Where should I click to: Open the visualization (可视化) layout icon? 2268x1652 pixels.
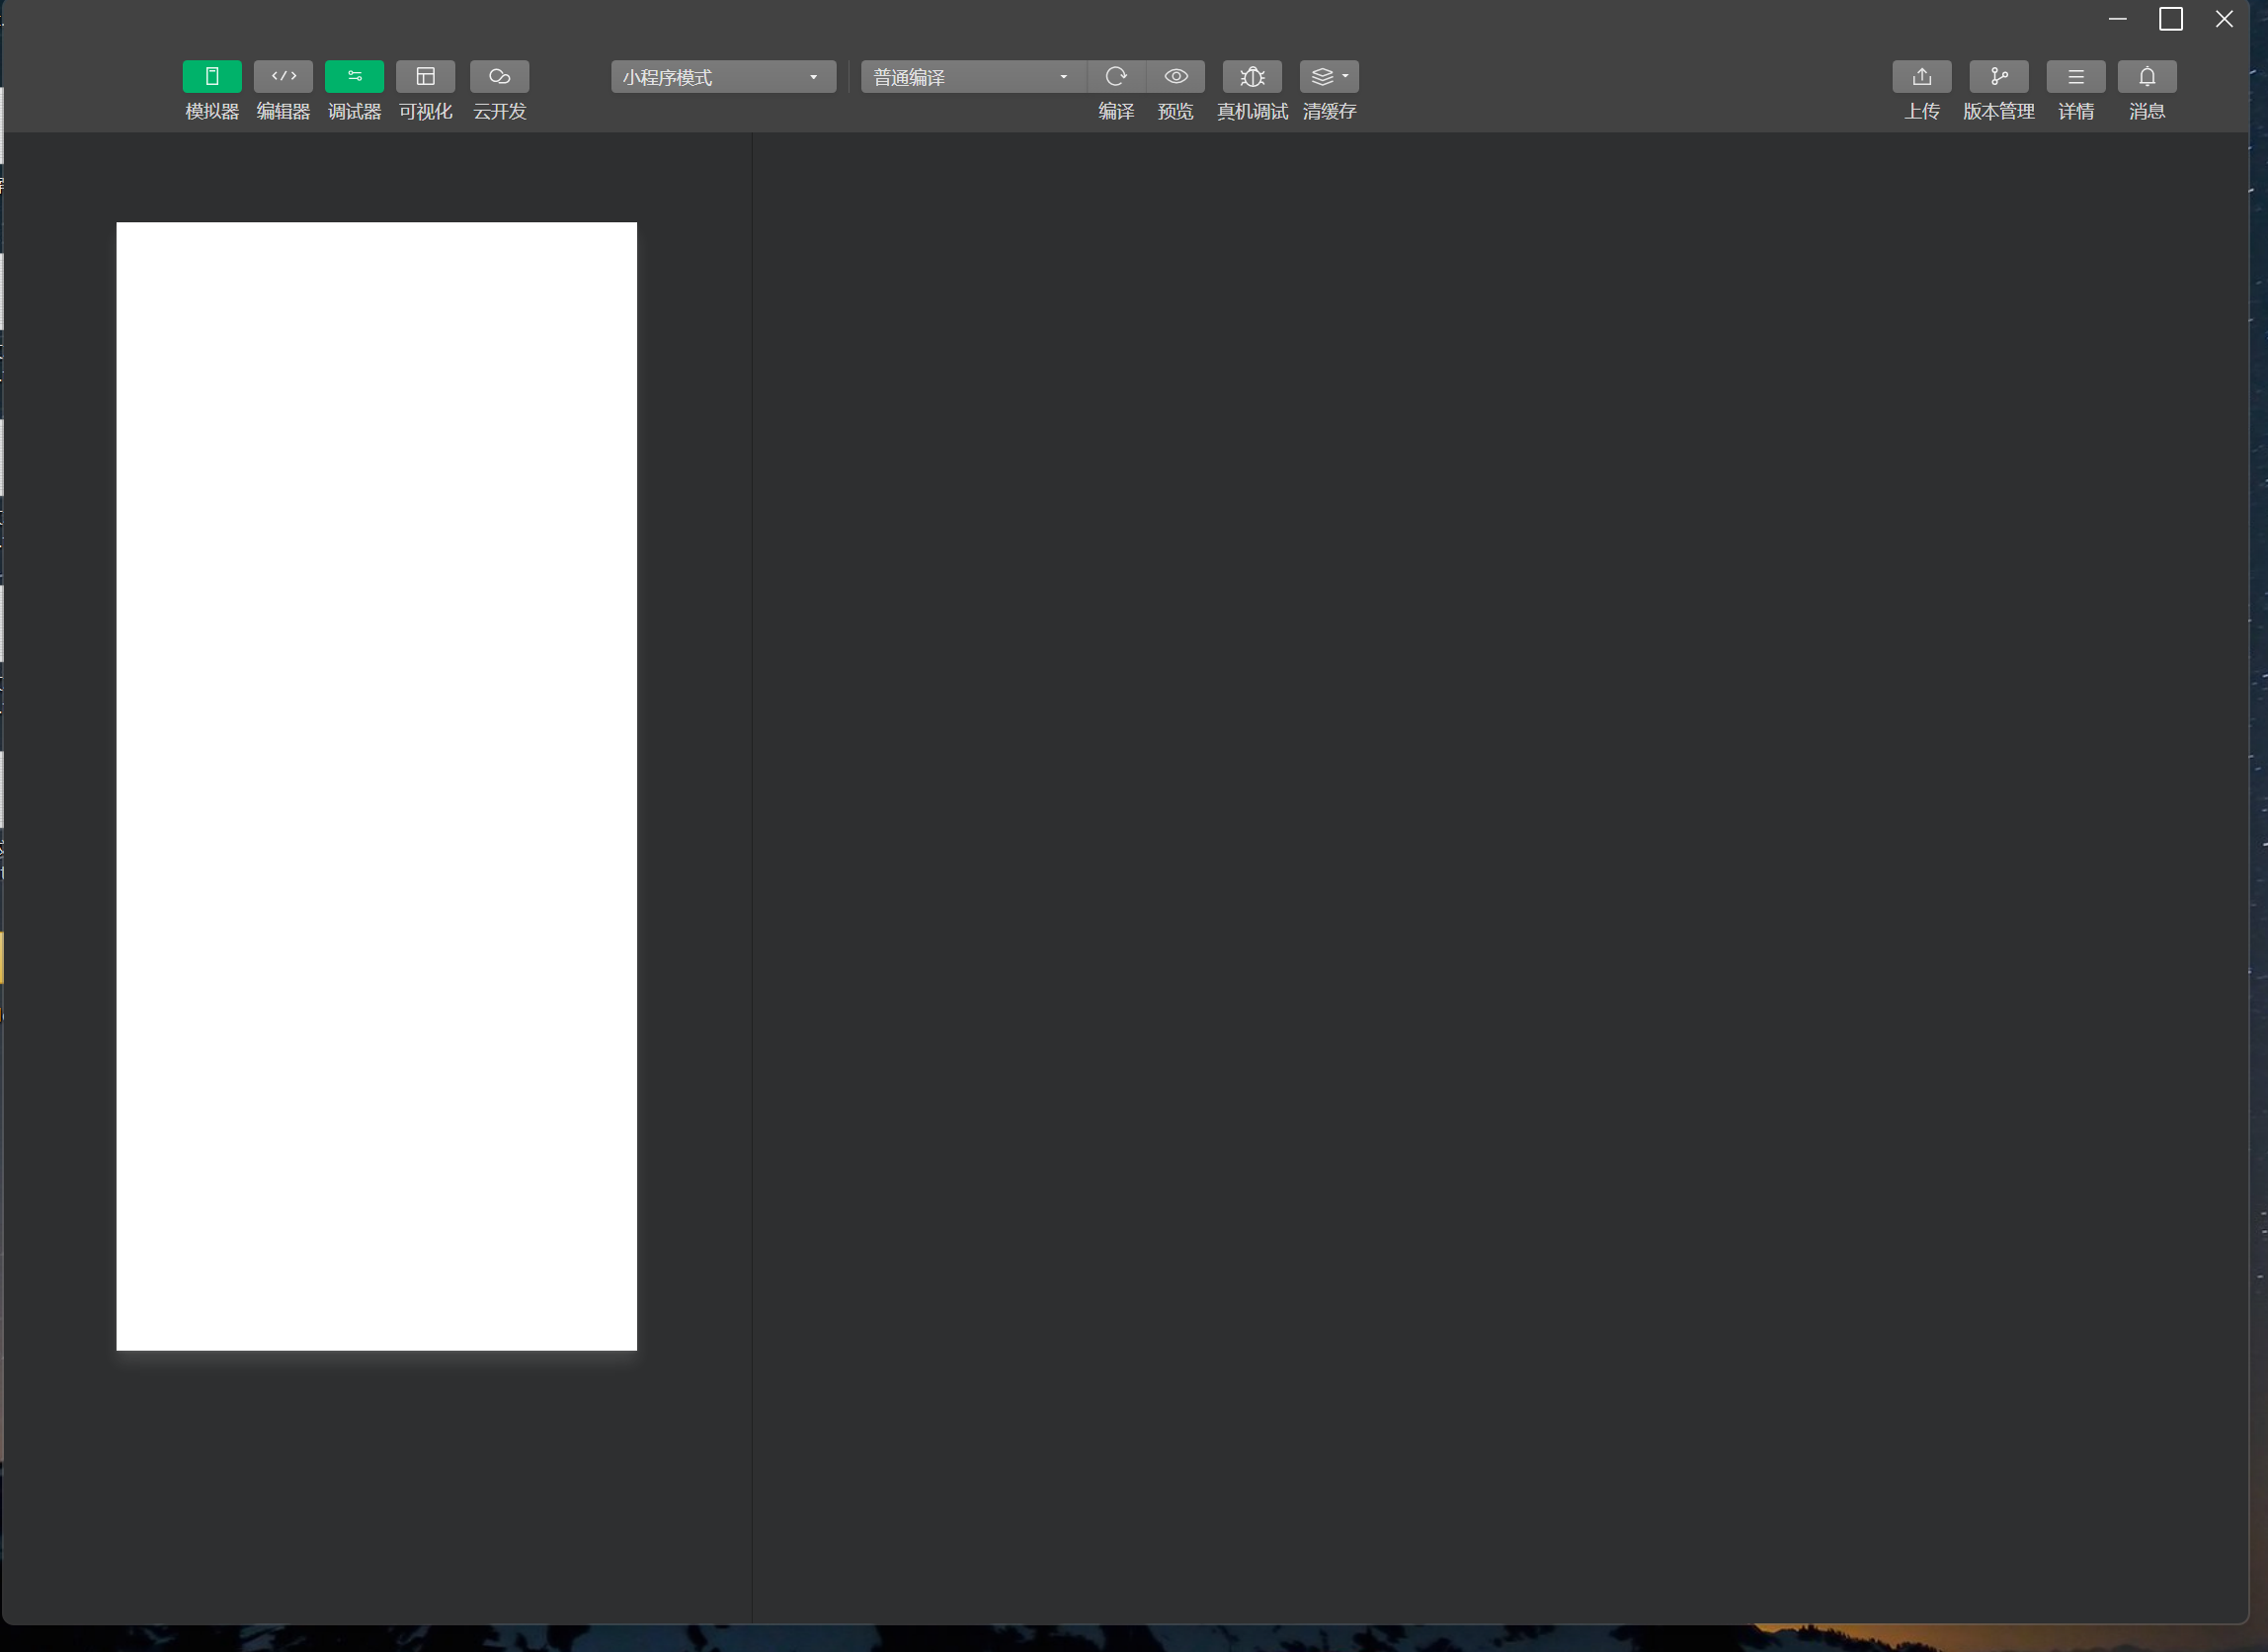[x=425, y=77]
